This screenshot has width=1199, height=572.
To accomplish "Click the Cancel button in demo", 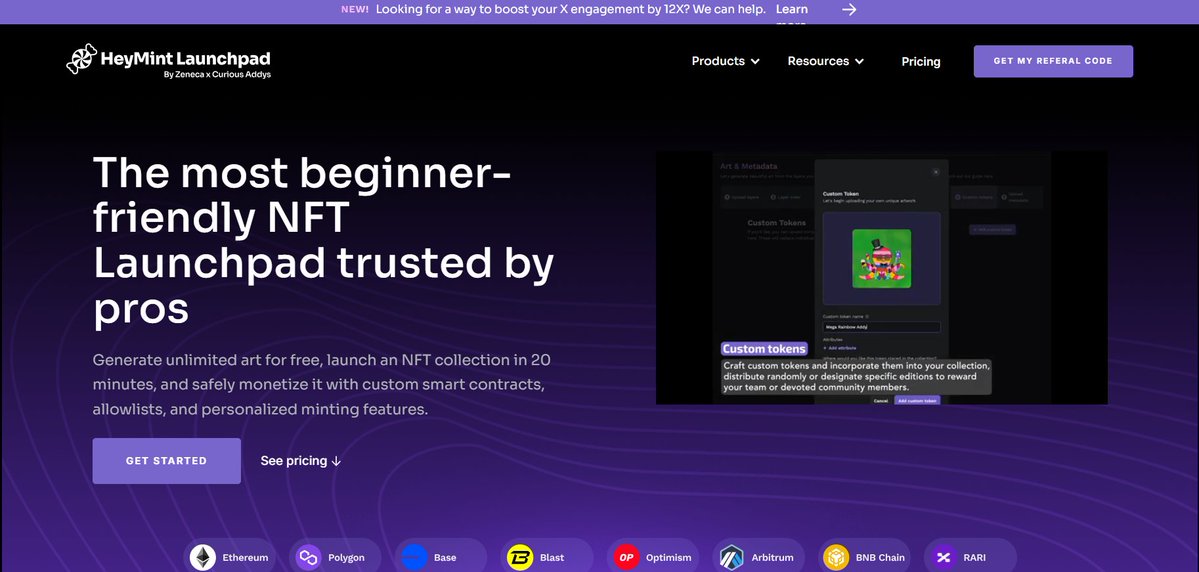I will 880,400.
